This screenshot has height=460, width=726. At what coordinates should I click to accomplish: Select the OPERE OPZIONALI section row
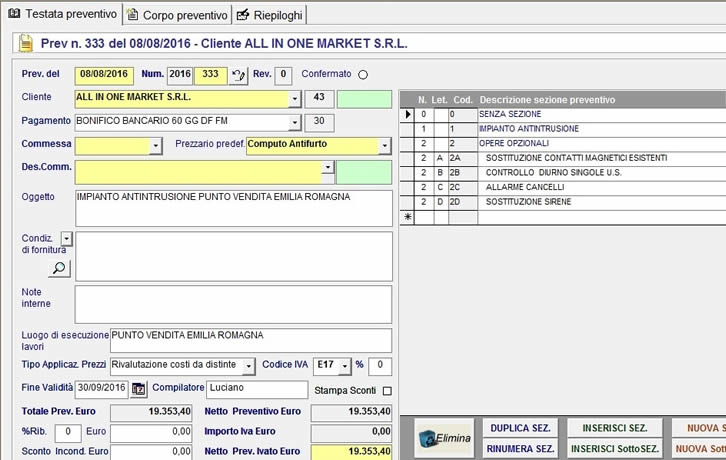pos(563,144)
